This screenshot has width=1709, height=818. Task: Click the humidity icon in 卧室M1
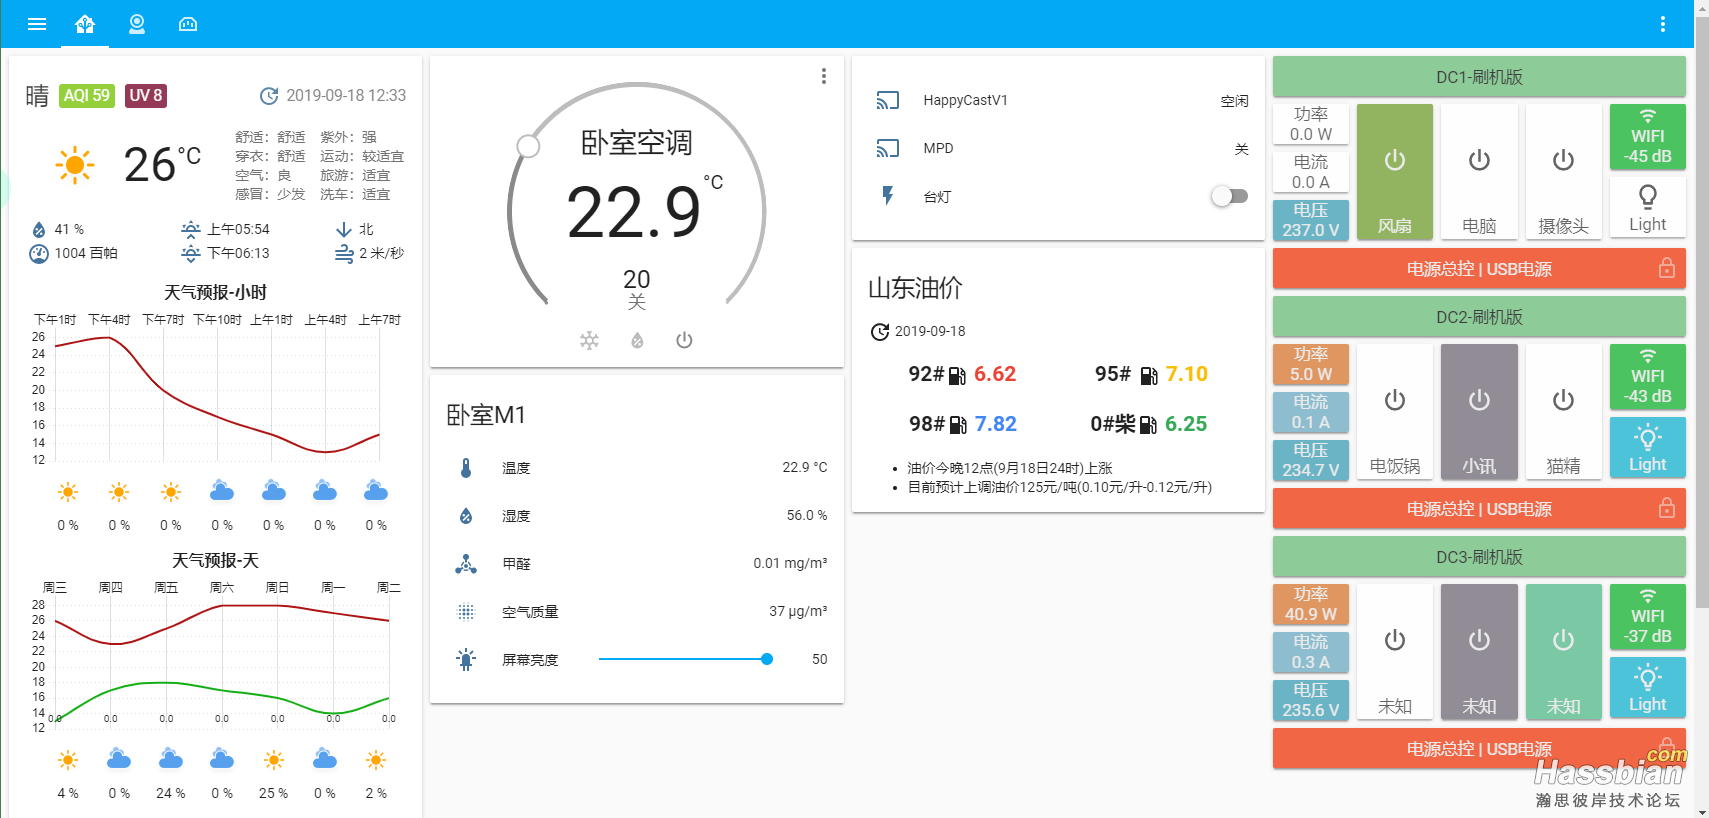point(466,515)
